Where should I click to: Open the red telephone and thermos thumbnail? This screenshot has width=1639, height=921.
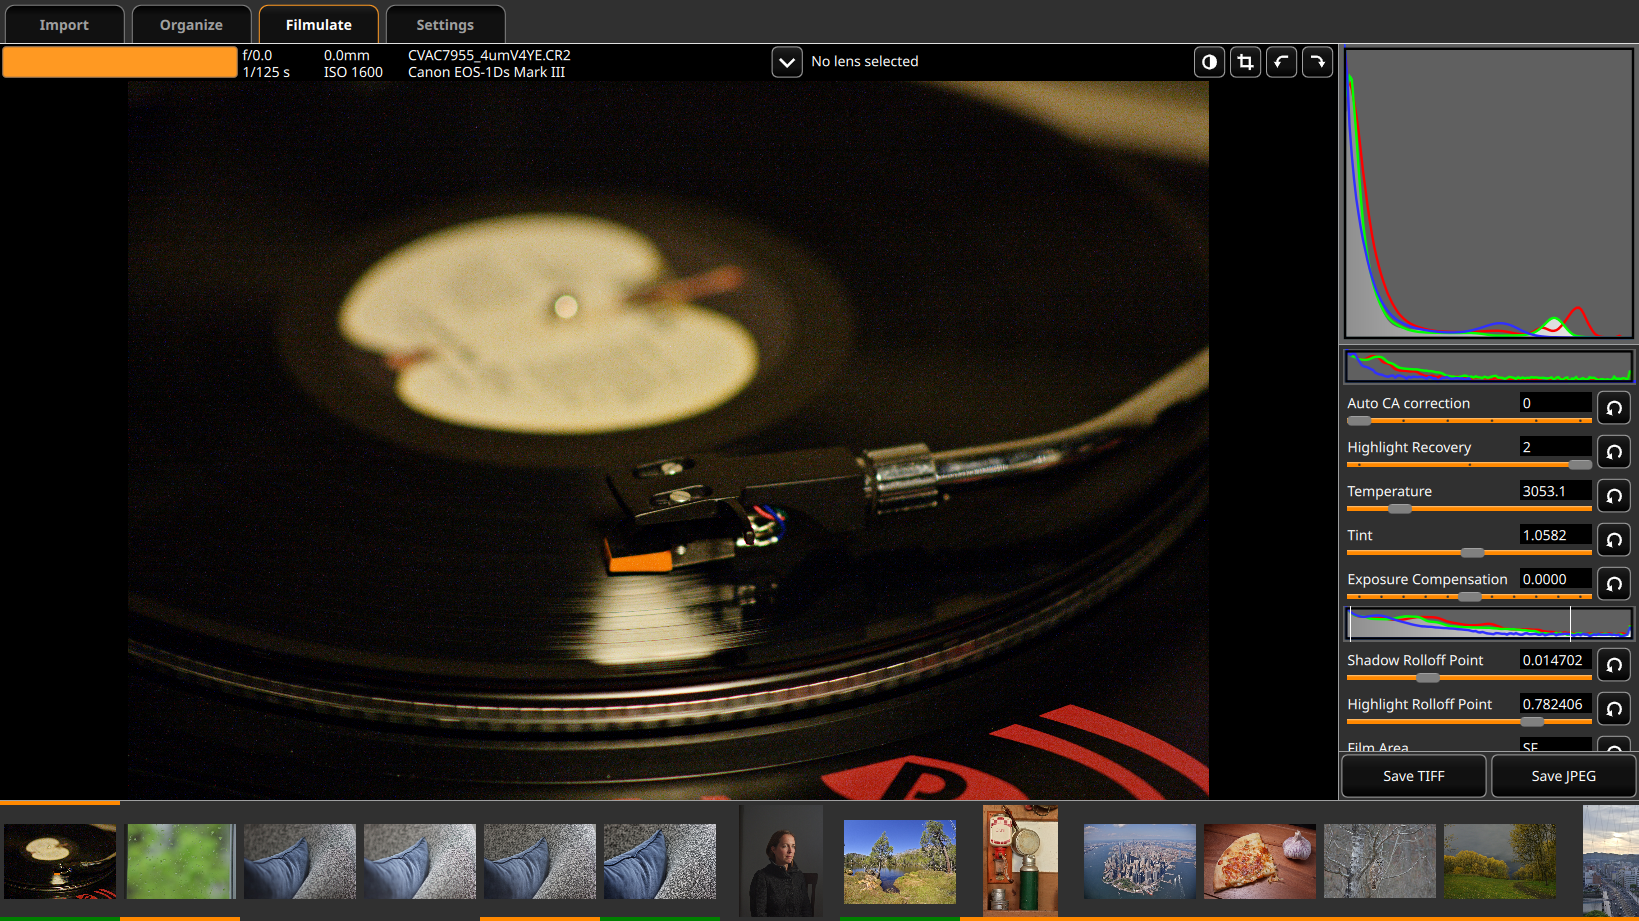[1020, 861]
